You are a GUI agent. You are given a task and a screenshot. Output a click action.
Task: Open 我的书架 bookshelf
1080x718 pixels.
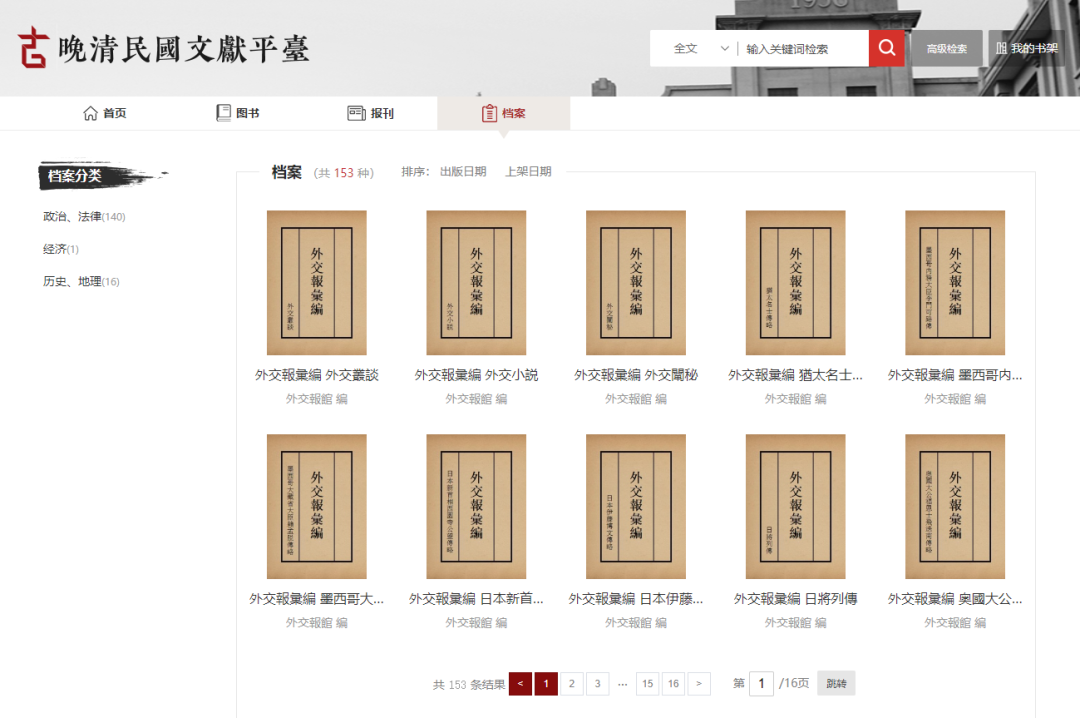1026,48
